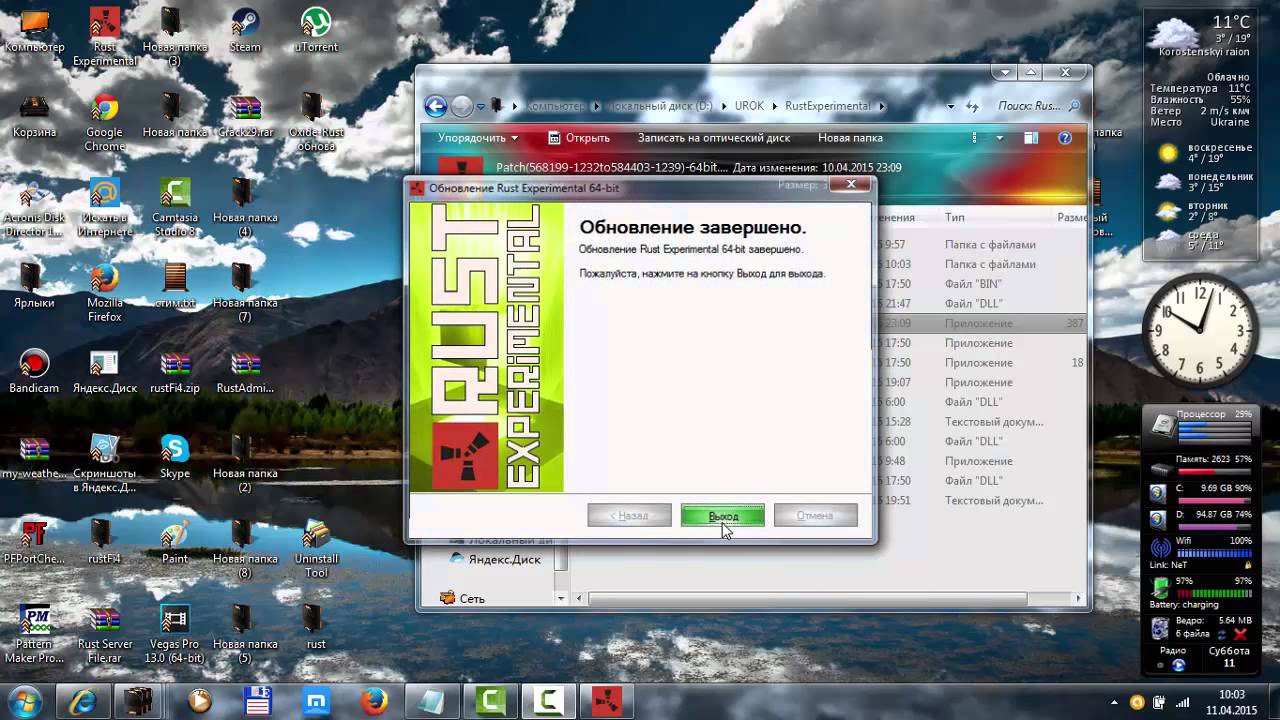Image resolution: width=1280 pixels, height=720 pixels.
Task: Click the Отмена button in the updater
Action: [x=815, y=516]
